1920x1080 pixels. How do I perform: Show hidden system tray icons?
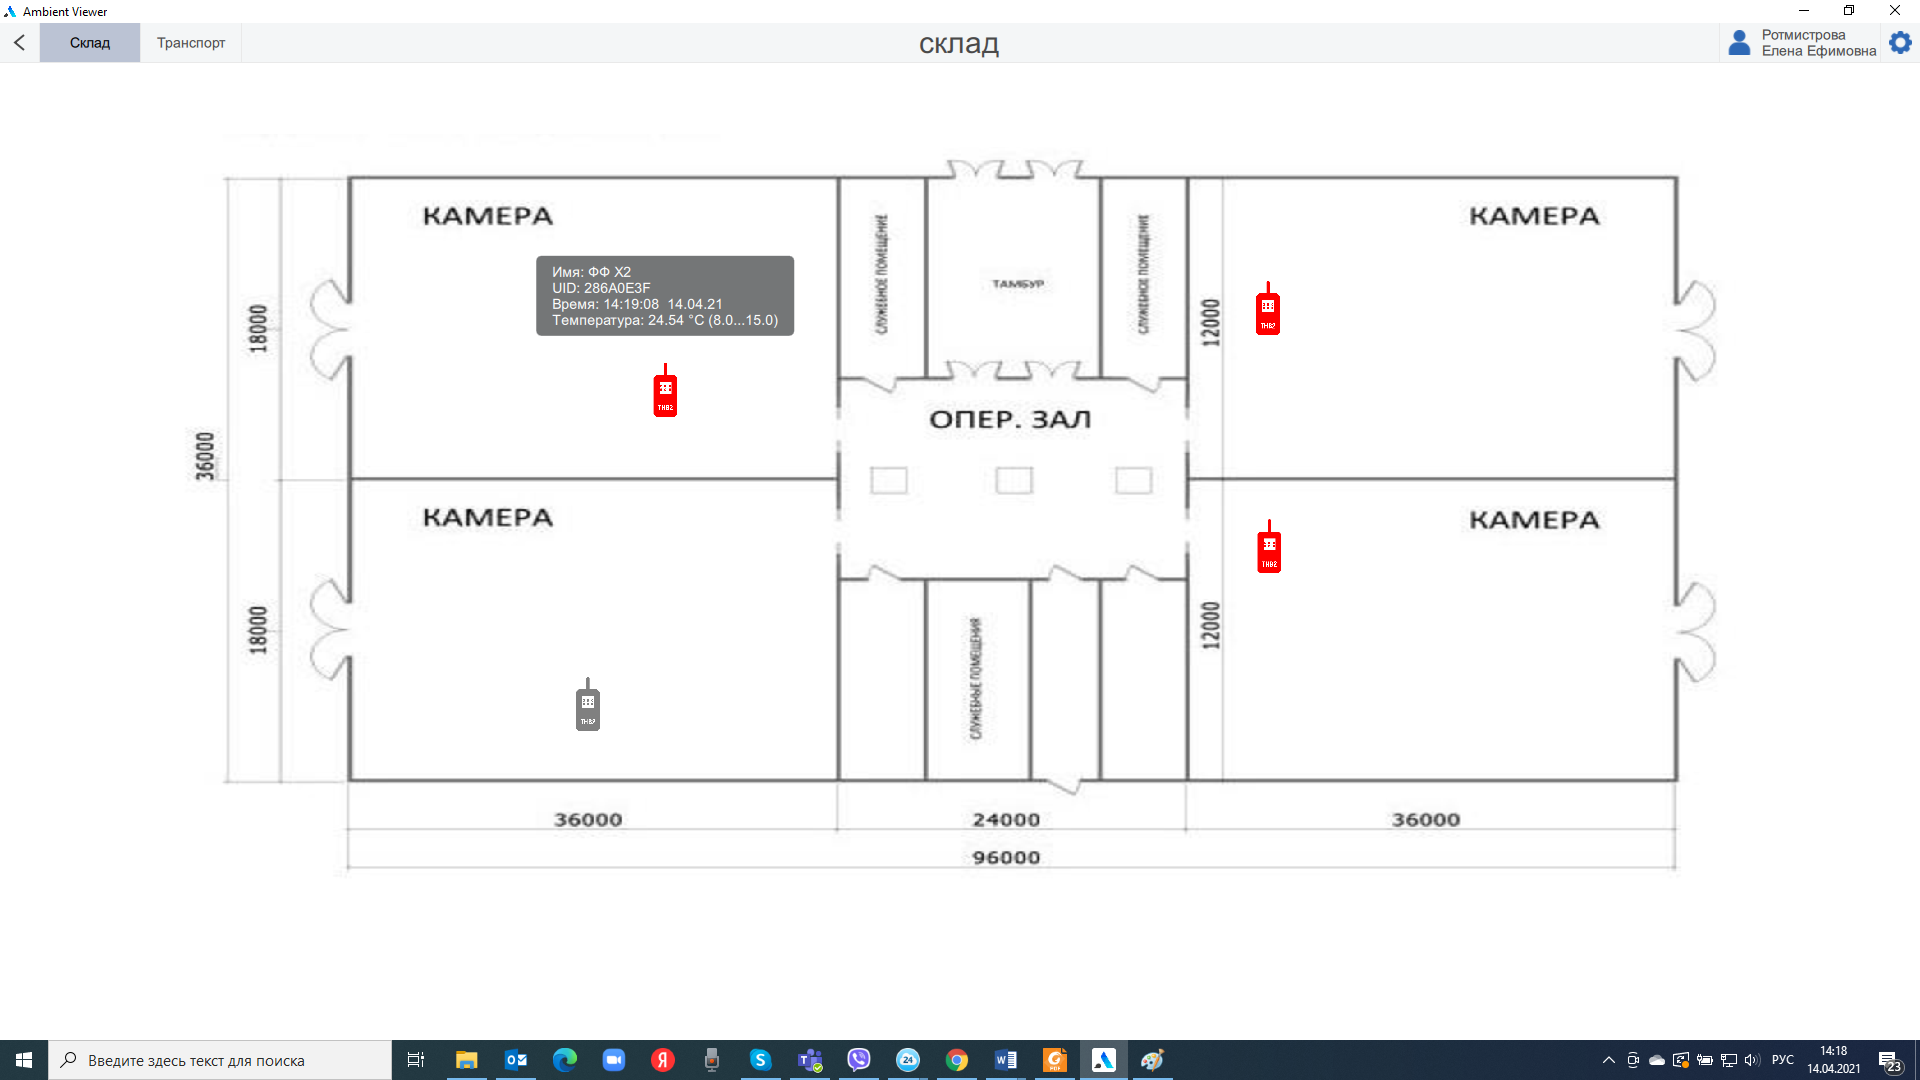1608,1060
